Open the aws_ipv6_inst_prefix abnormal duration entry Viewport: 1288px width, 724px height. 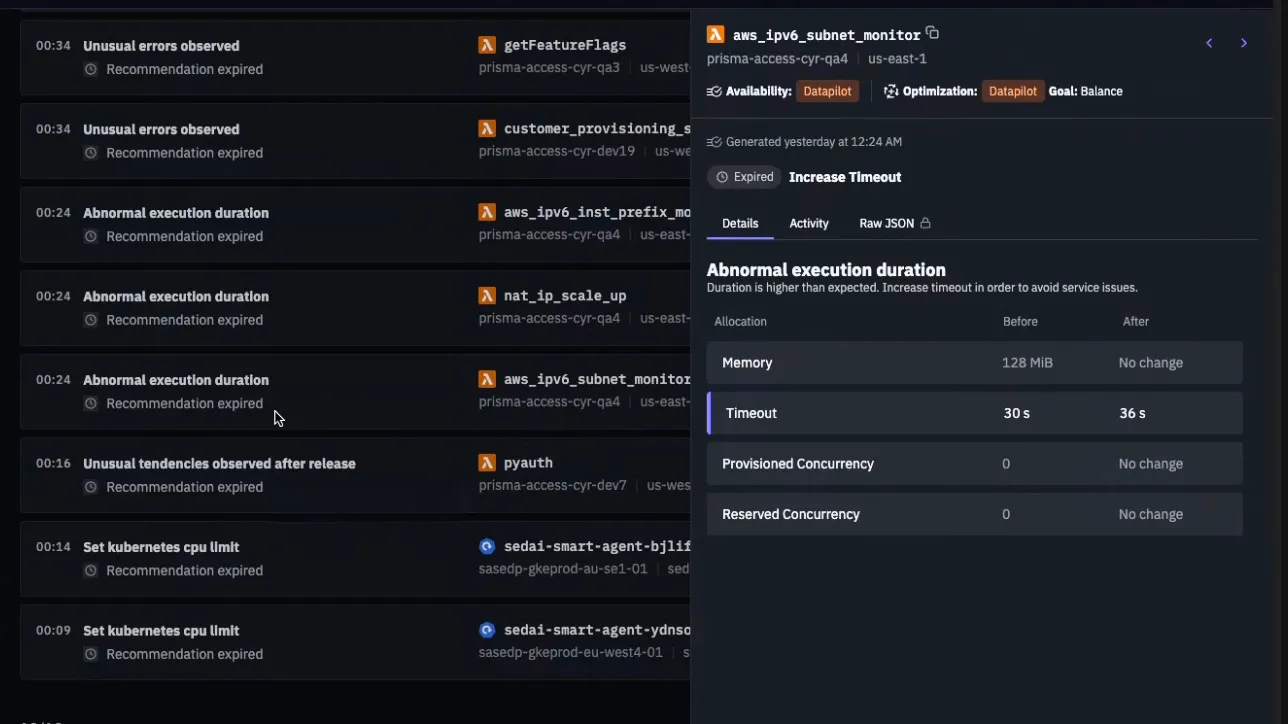(355, 225)
